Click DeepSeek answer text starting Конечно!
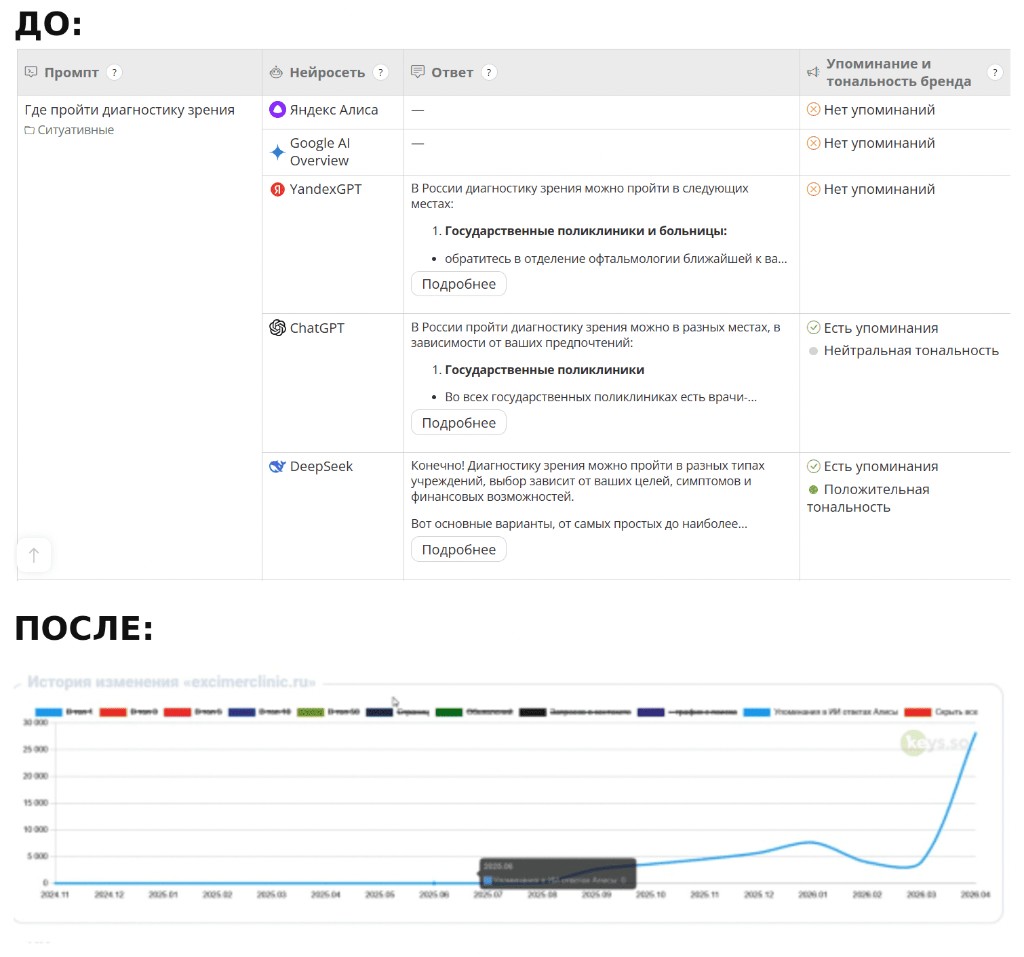 tap(588, 481)
